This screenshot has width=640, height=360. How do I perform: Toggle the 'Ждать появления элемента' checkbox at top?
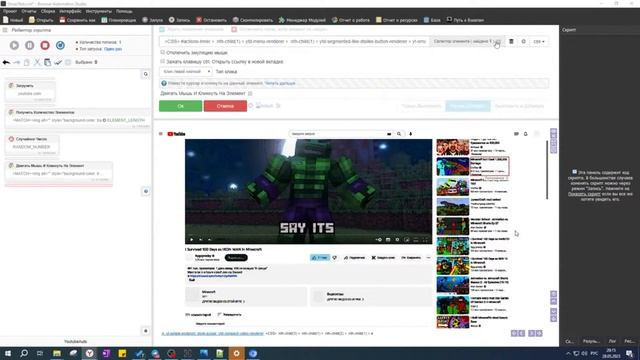[x=162, y=29]
